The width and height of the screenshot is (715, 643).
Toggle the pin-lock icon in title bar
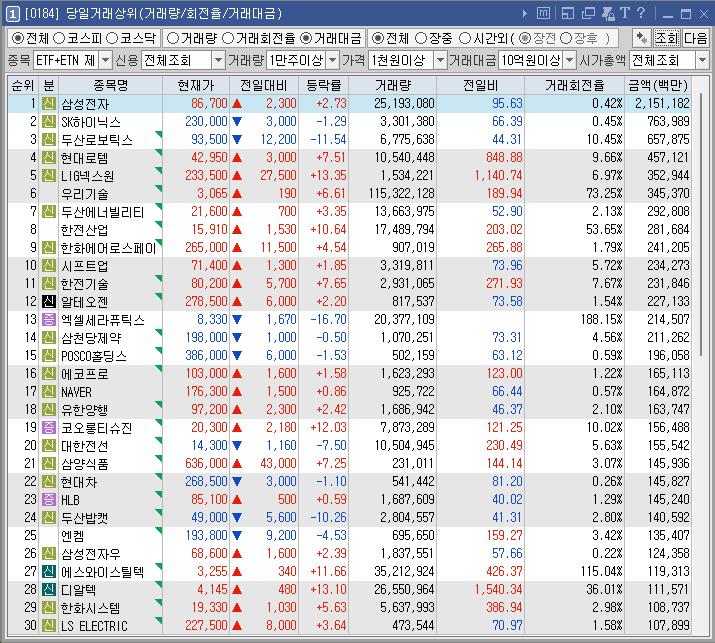[x=608, y=13]
